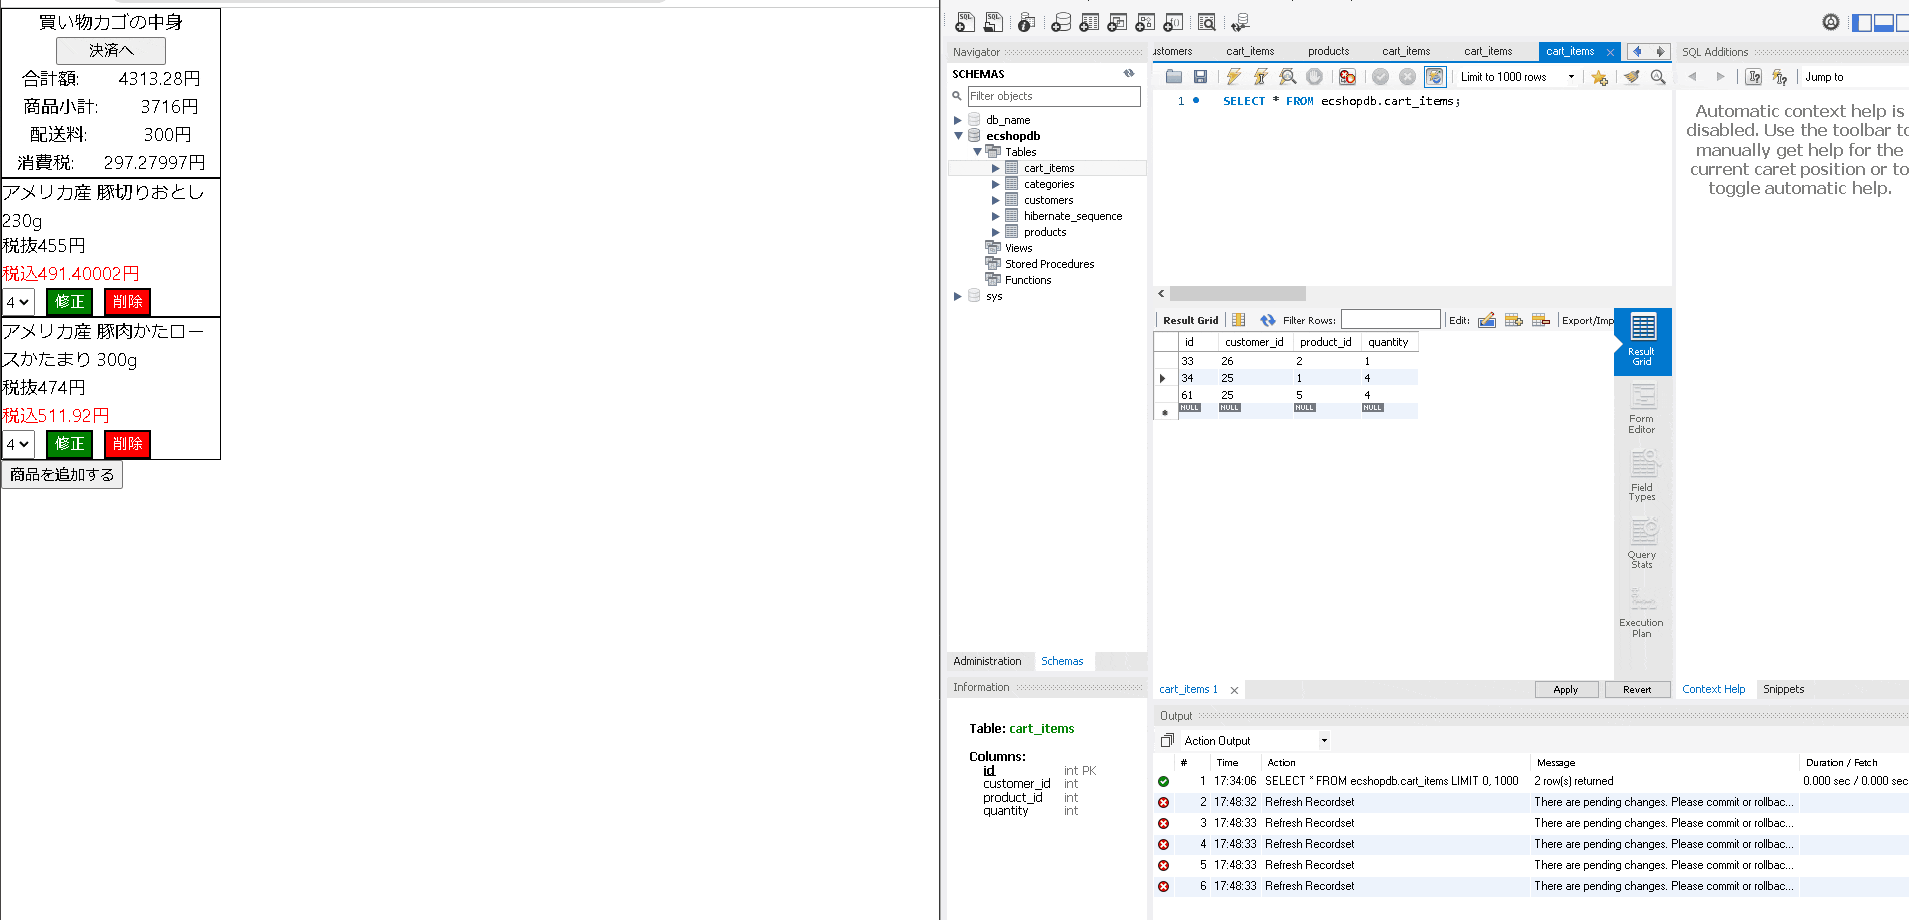Image resolution: width=1909 pixels, height=920 pixels.
Task: Click the create stored procedure icon
Action: coord(1145,22)
